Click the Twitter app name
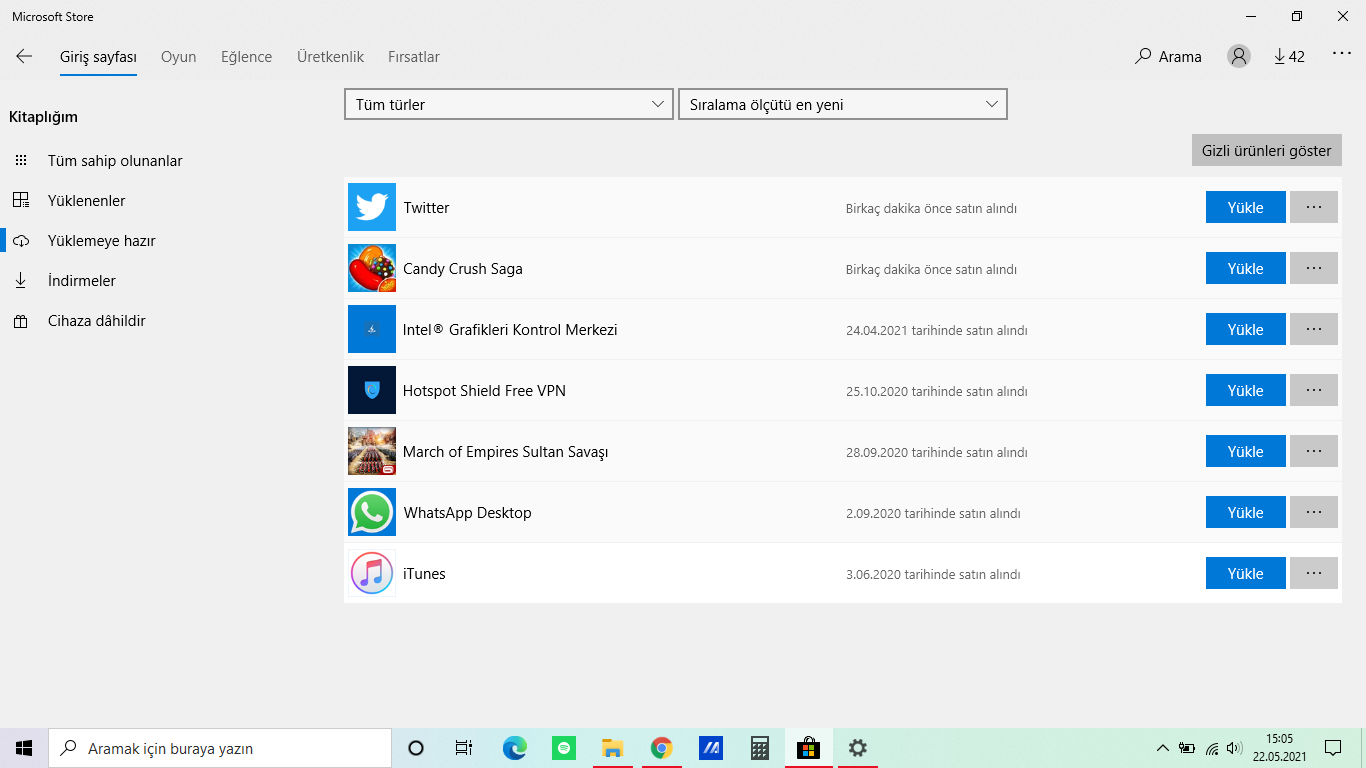 coord(427,208)
